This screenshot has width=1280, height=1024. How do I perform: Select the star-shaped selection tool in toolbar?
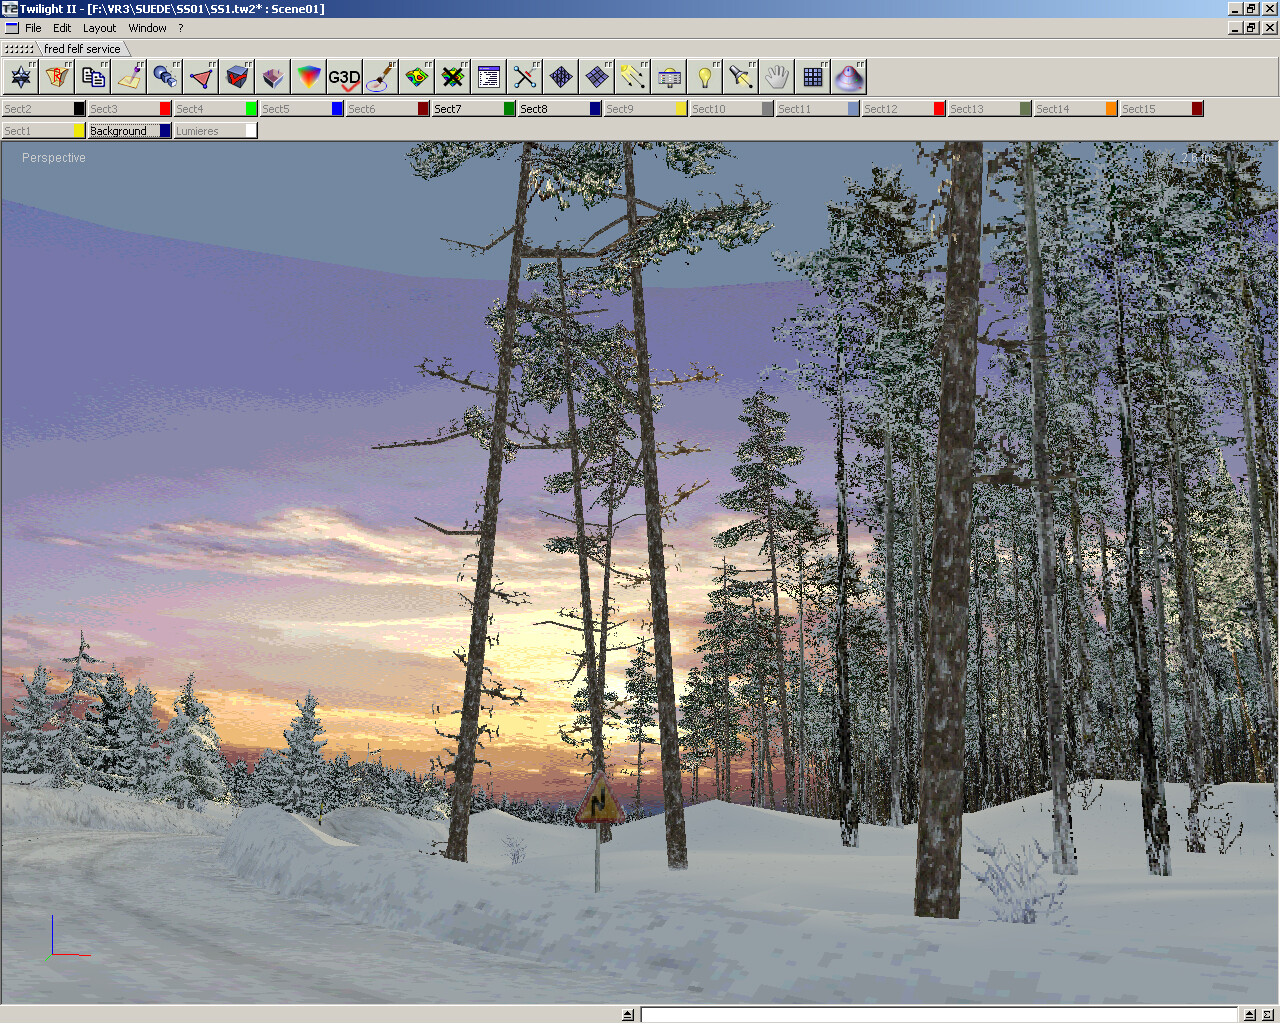[x=20, y=76]
